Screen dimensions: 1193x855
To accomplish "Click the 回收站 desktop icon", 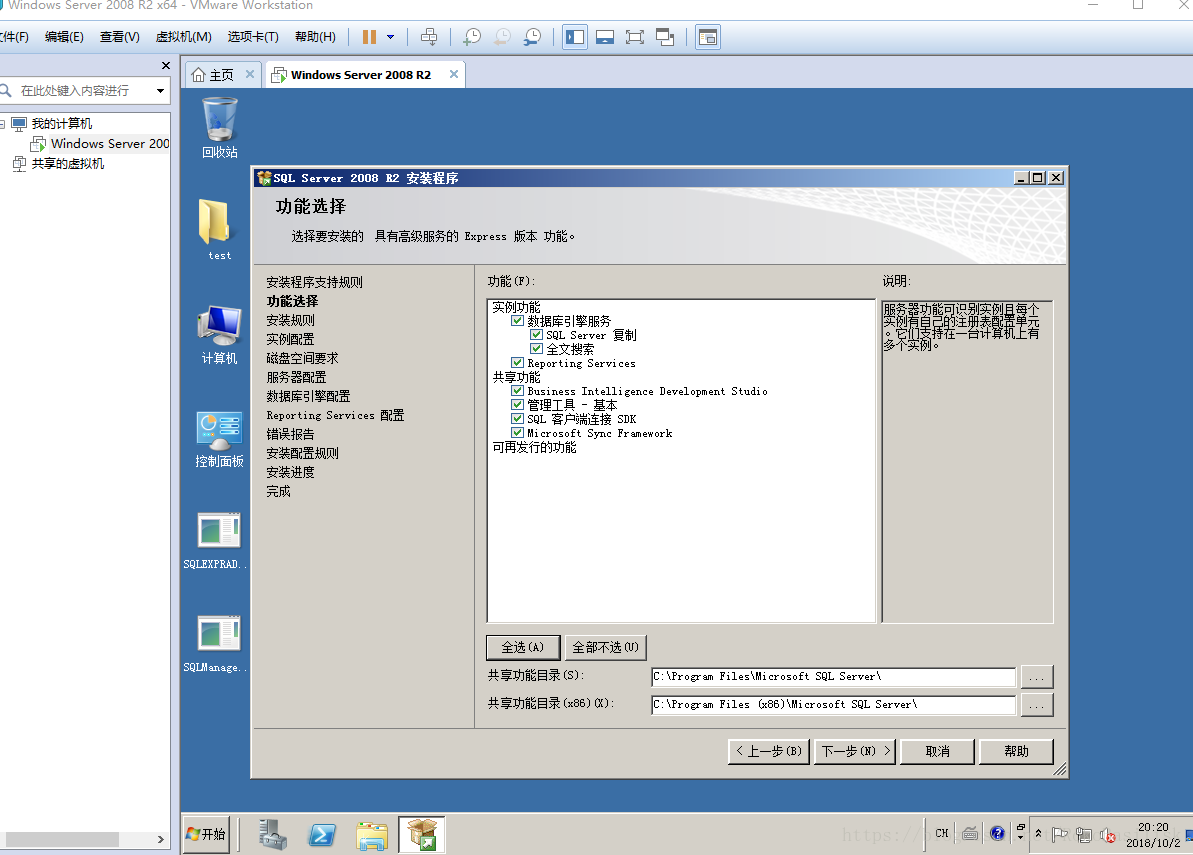I will coord(220,128).
